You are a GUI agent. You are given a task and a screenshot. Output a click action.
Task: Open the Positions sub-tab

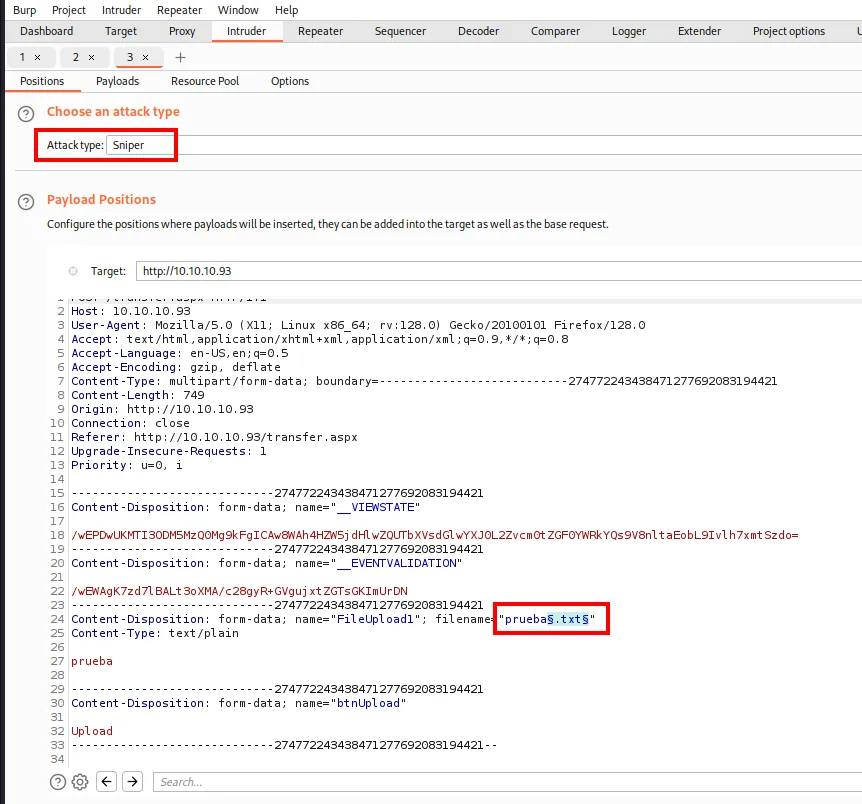[x=42, y=81]
